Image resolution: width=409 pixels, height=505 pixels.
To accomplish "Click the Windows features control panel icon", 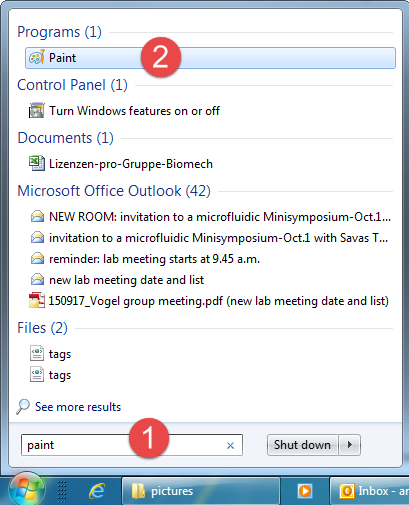I will click(36, 110).
